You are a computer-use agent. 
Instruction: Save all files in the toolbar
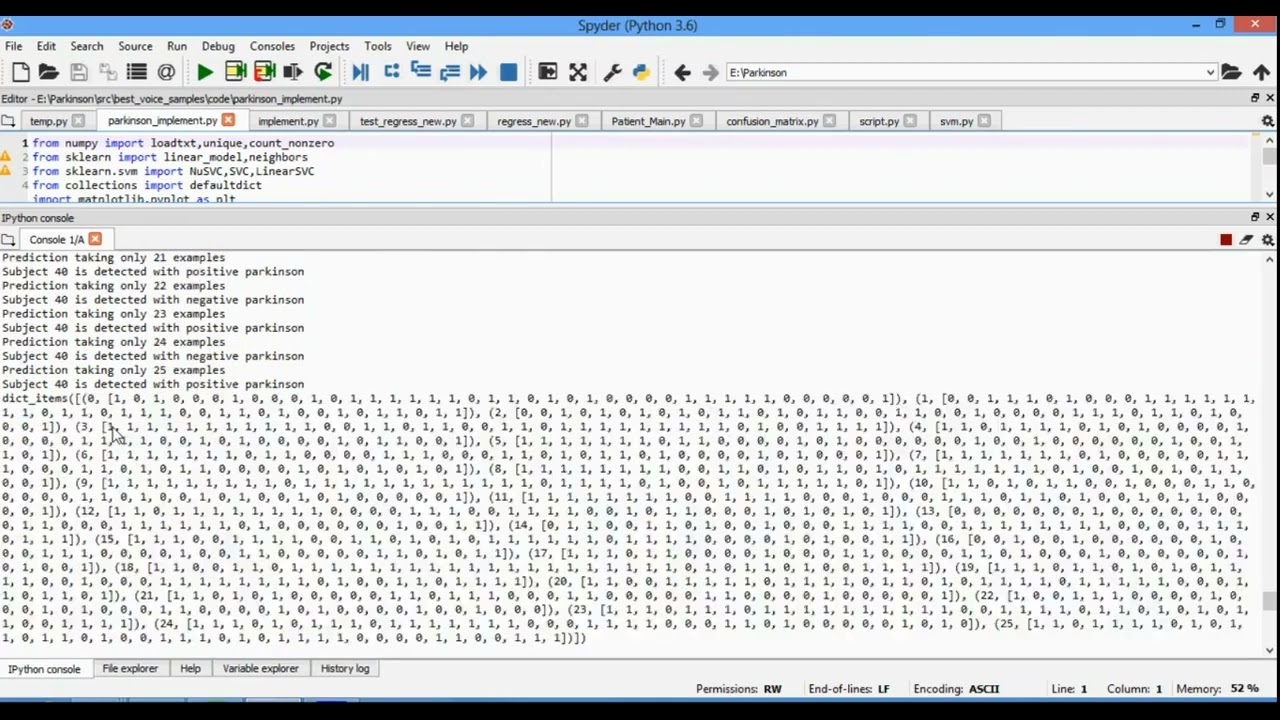pos(108,72)
